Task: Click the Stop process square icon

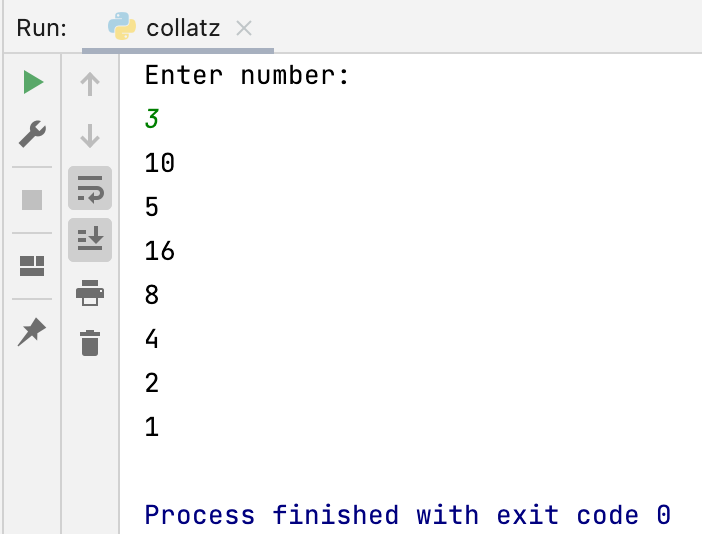Action: coord(32,199)
